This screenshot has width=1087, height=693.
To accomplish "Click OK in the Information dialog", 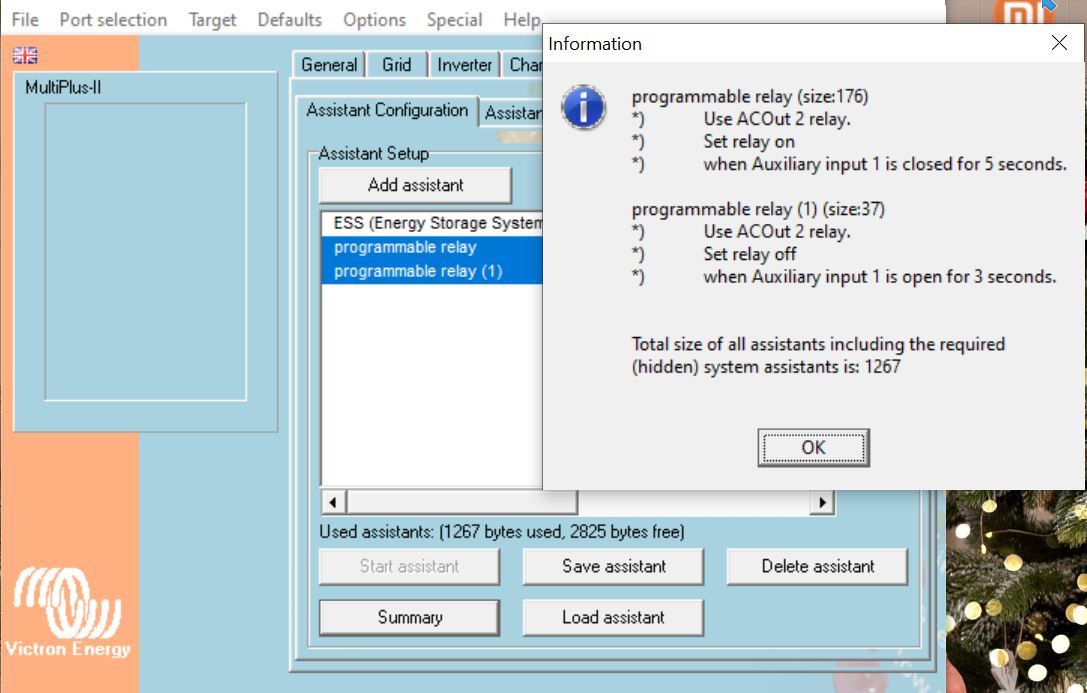I will (x=813, y=447).
